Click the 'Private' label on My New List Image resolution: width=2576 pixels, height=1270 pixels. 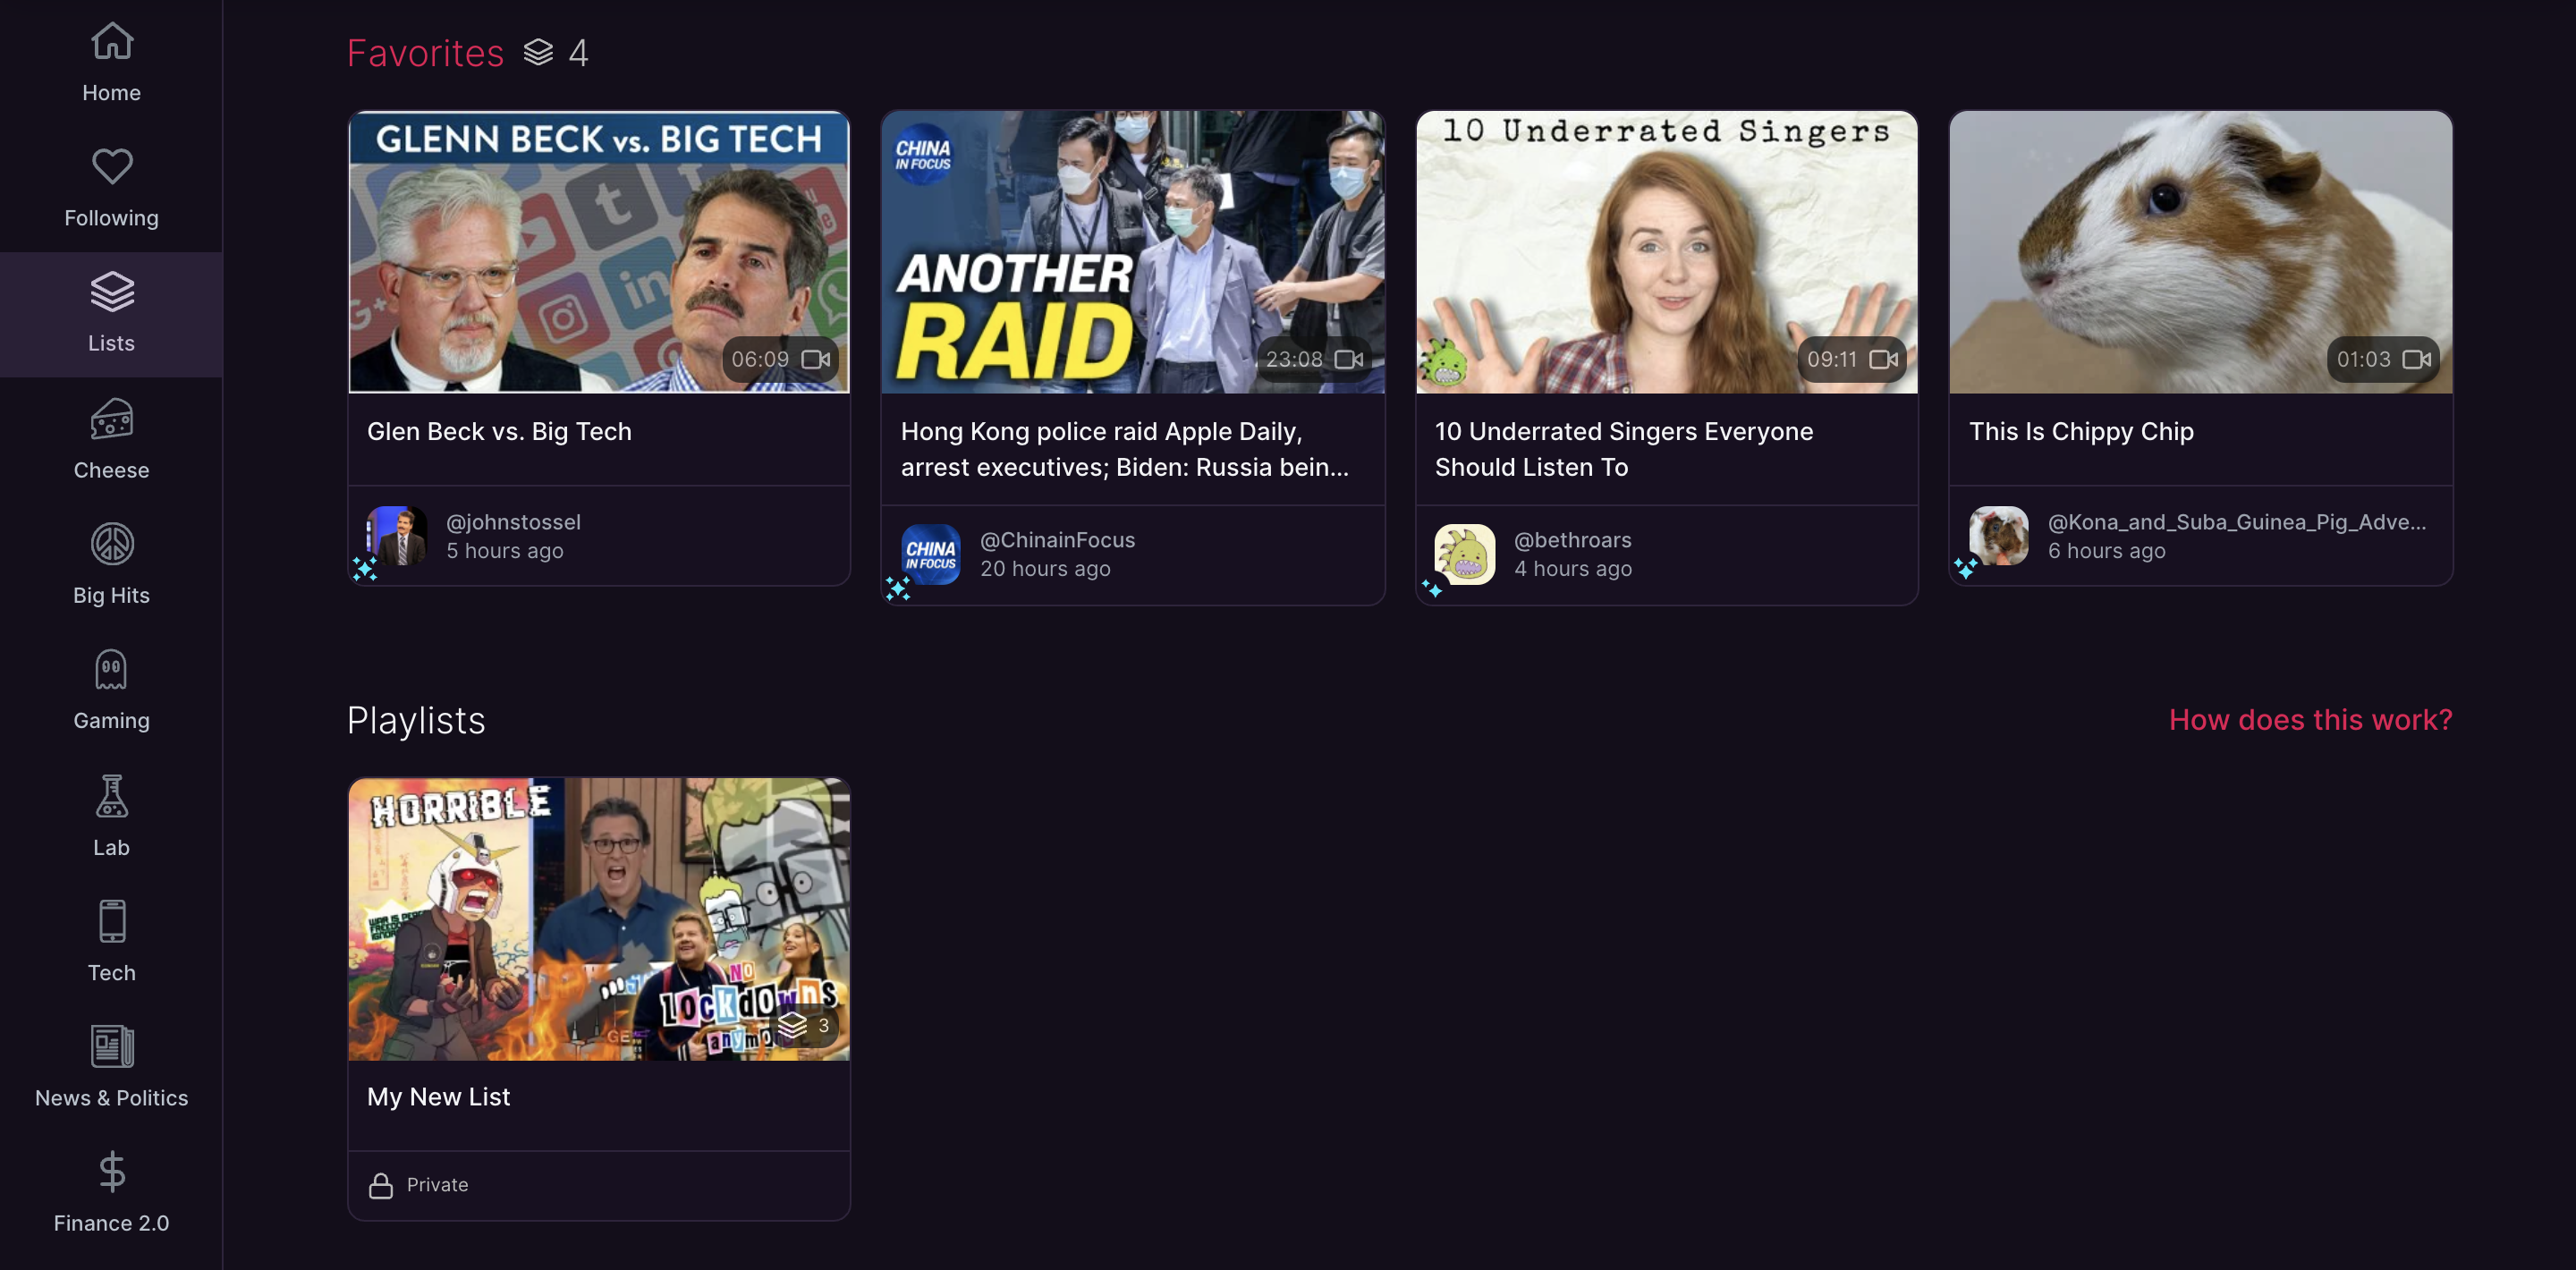point(437,1185)
